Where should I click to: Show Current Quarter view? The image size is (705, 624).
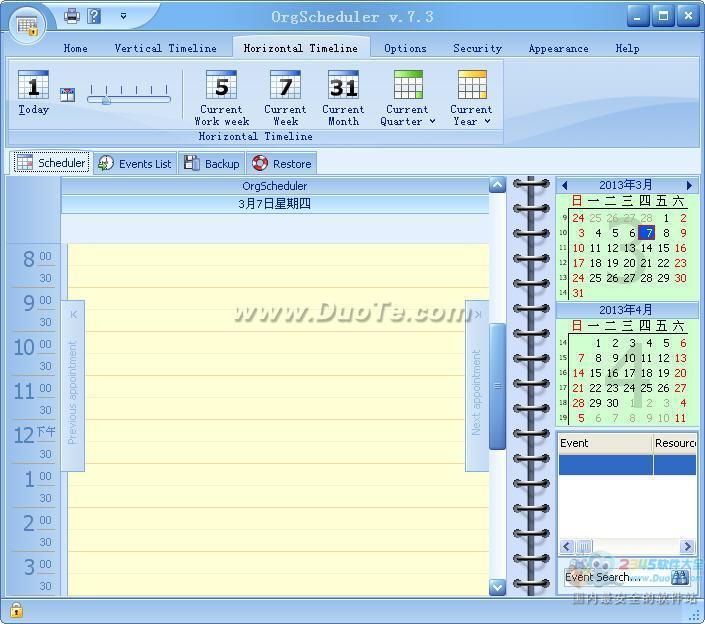407,98
